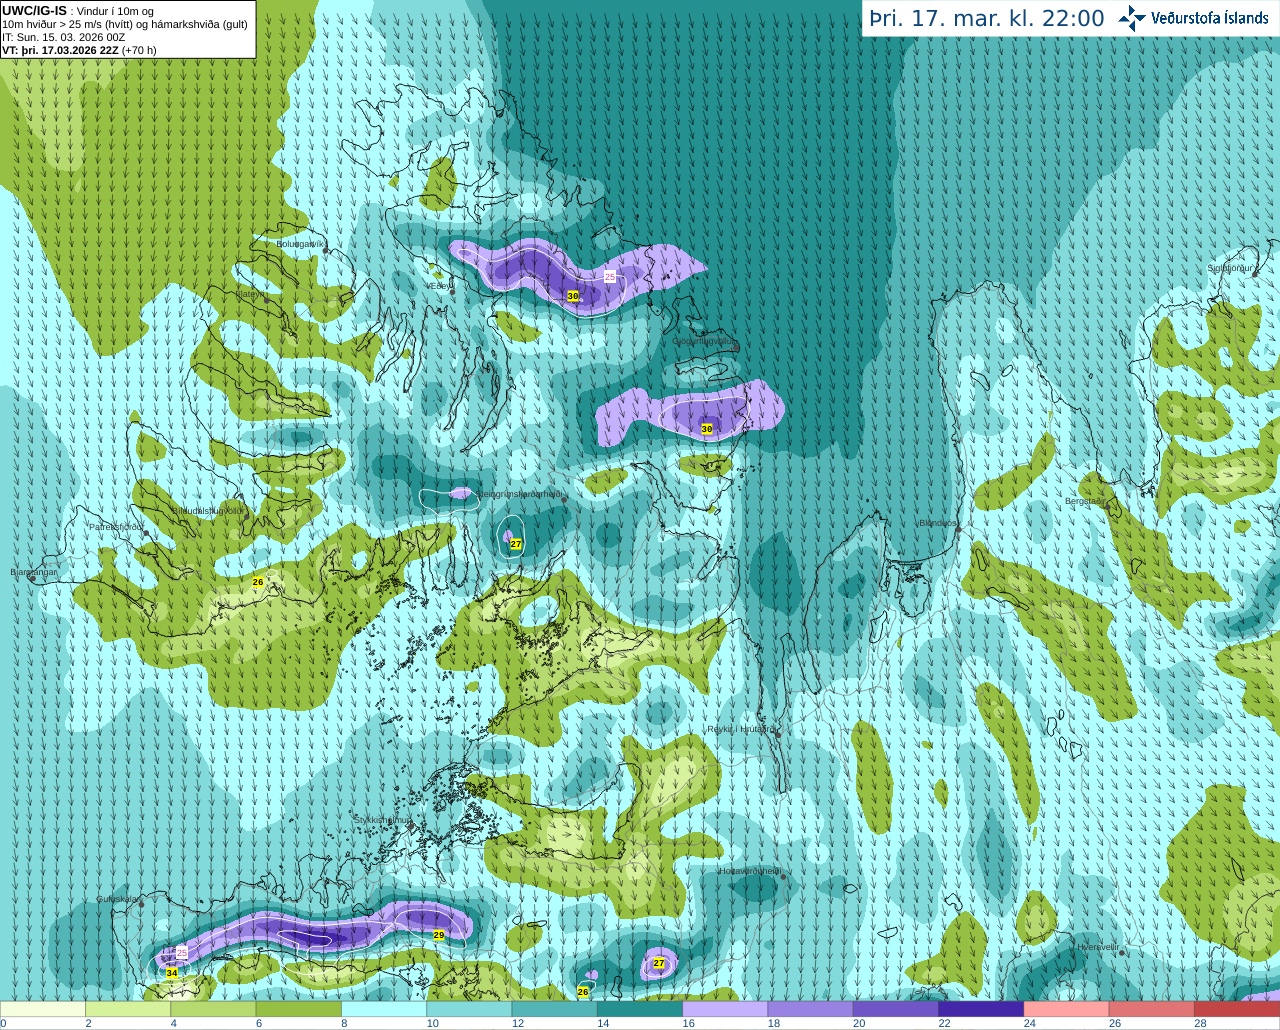1280x1030 pixels.
Task: Select the Siglufjörður station label
Action: click(1230, 268)
